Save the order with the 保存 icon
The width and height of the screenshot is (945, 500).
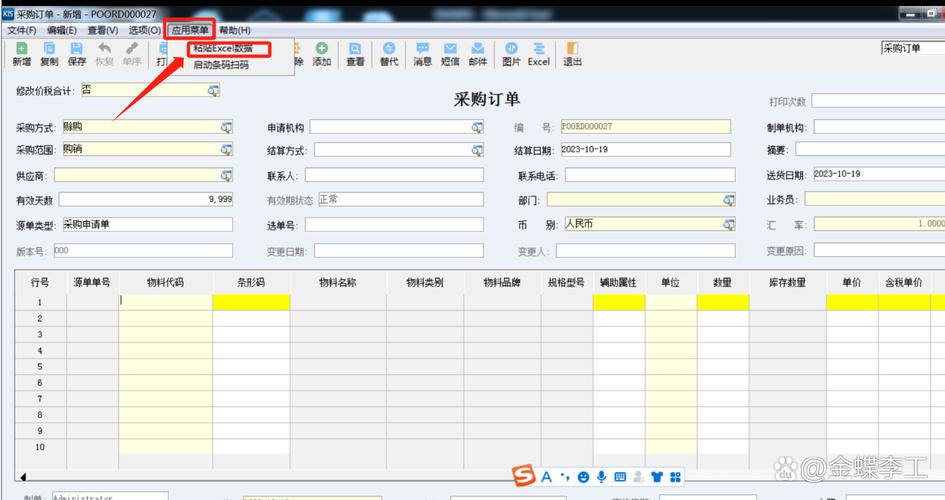tap(76, 54)
